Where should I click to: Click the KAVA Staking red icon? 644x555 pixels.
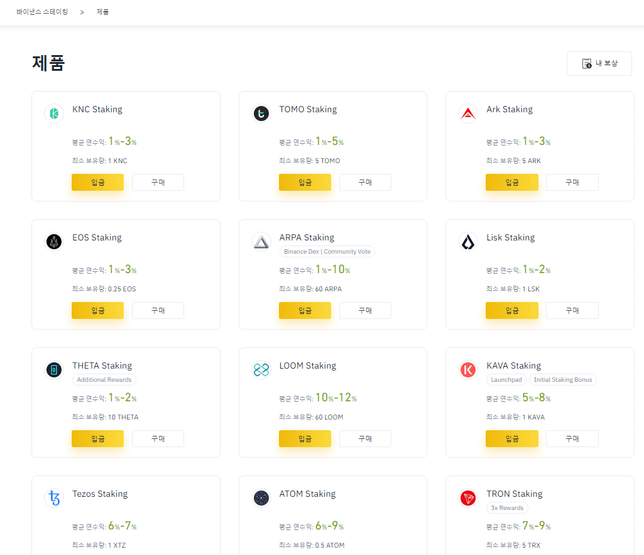(x=468, y=370)
